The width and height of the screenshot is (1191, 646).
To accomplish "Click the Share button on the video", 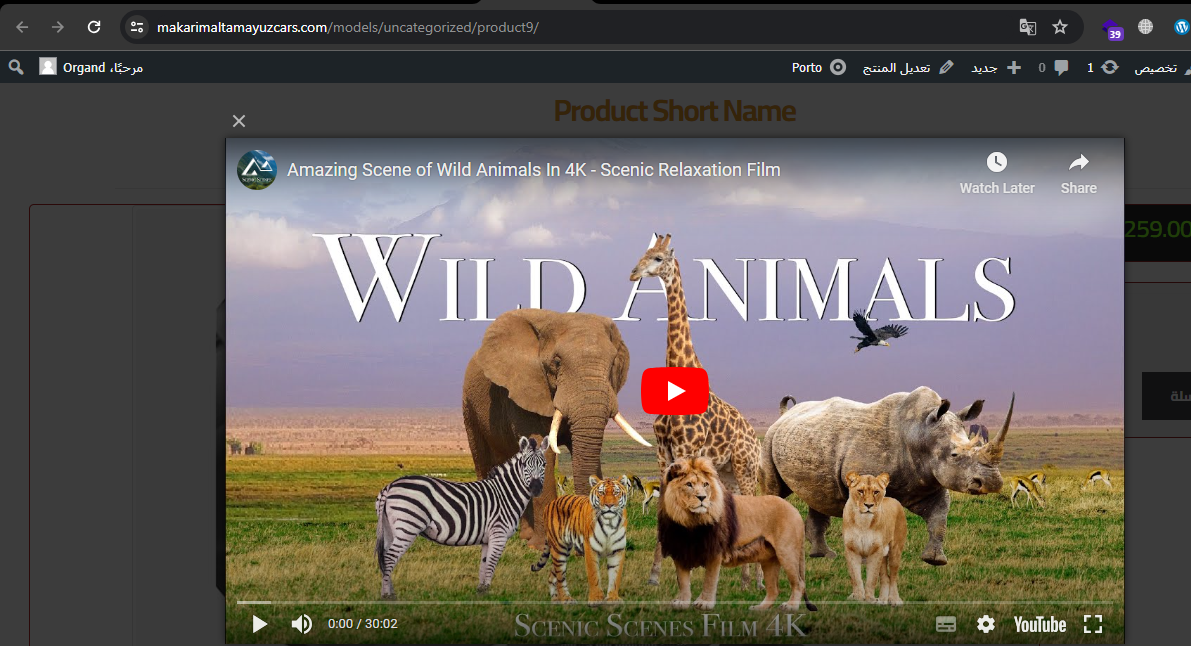I will pos(1079,173).
